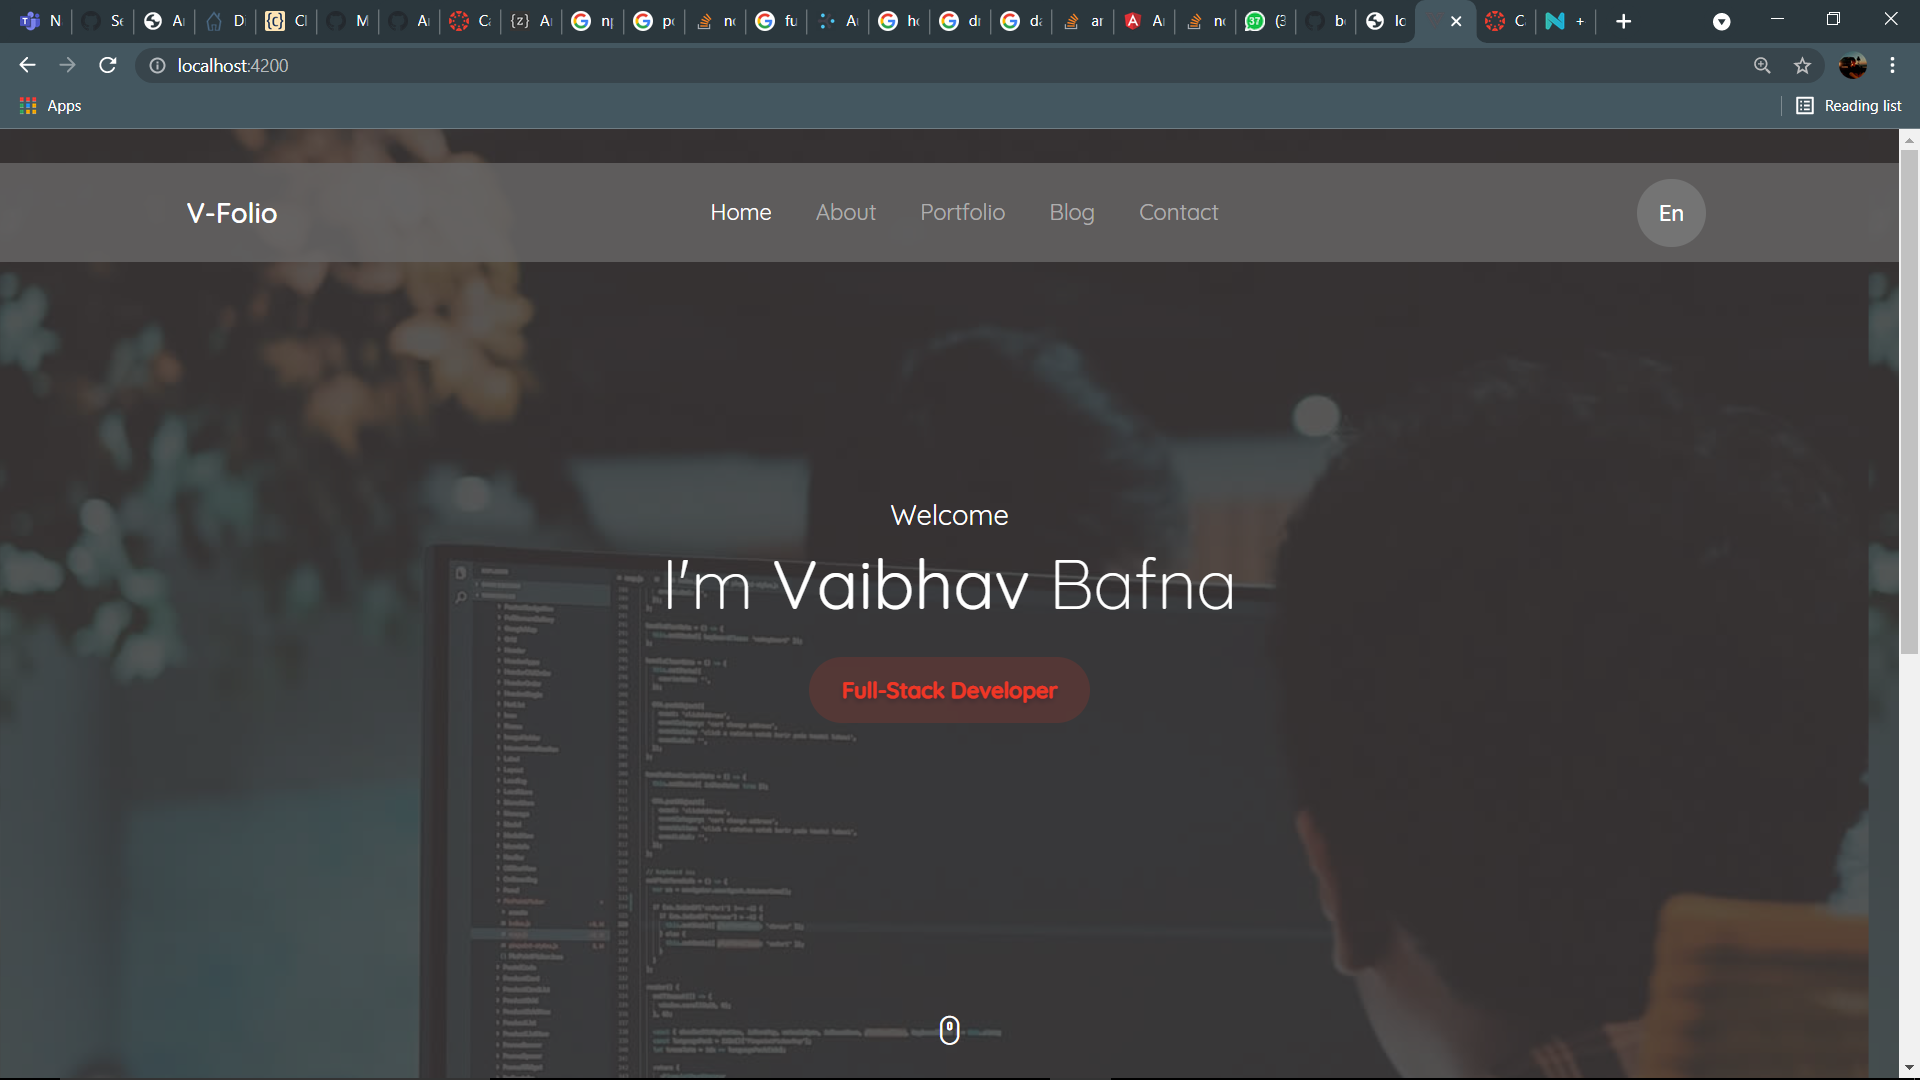Screen dimensions: 1920x1080
Task: Switch to the Microsoft Teams tab
Action: [x=40, y=20]
